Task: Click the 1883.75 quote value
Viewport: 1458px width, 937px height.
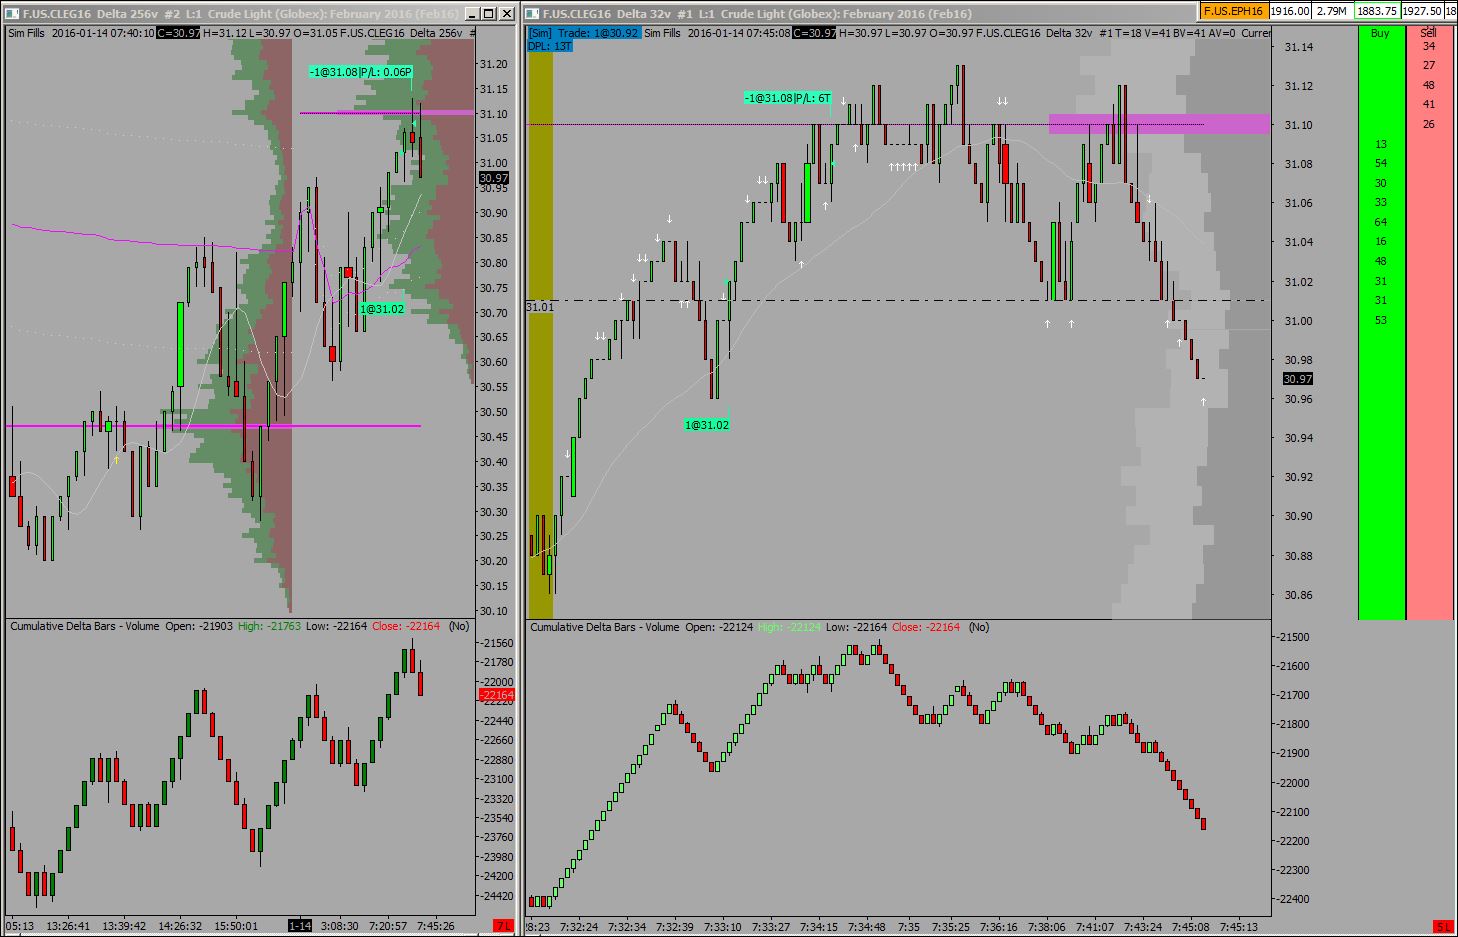Action: click(x=1377, y=11)
